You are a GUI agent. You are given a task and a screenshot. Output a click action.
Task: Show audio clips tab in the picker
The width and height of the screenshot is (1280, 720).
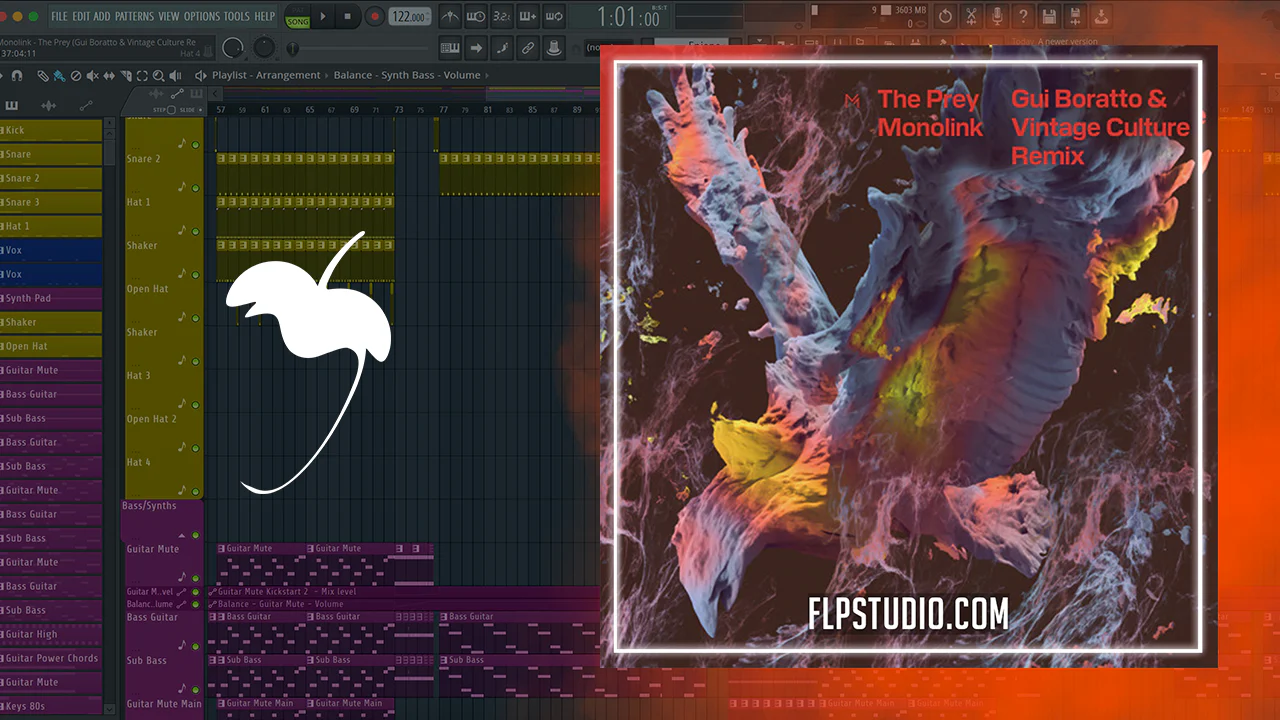pyautogui.click(x=48, y=105)
